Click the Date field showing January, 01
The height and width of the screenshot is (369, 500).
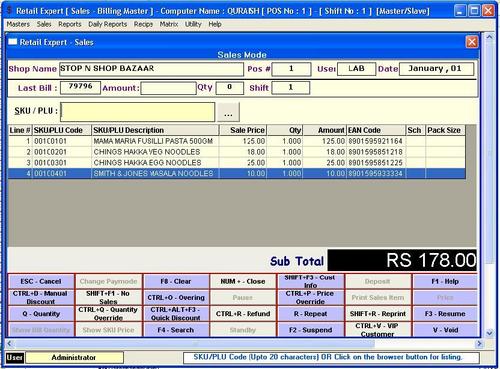tap(436, 69)
